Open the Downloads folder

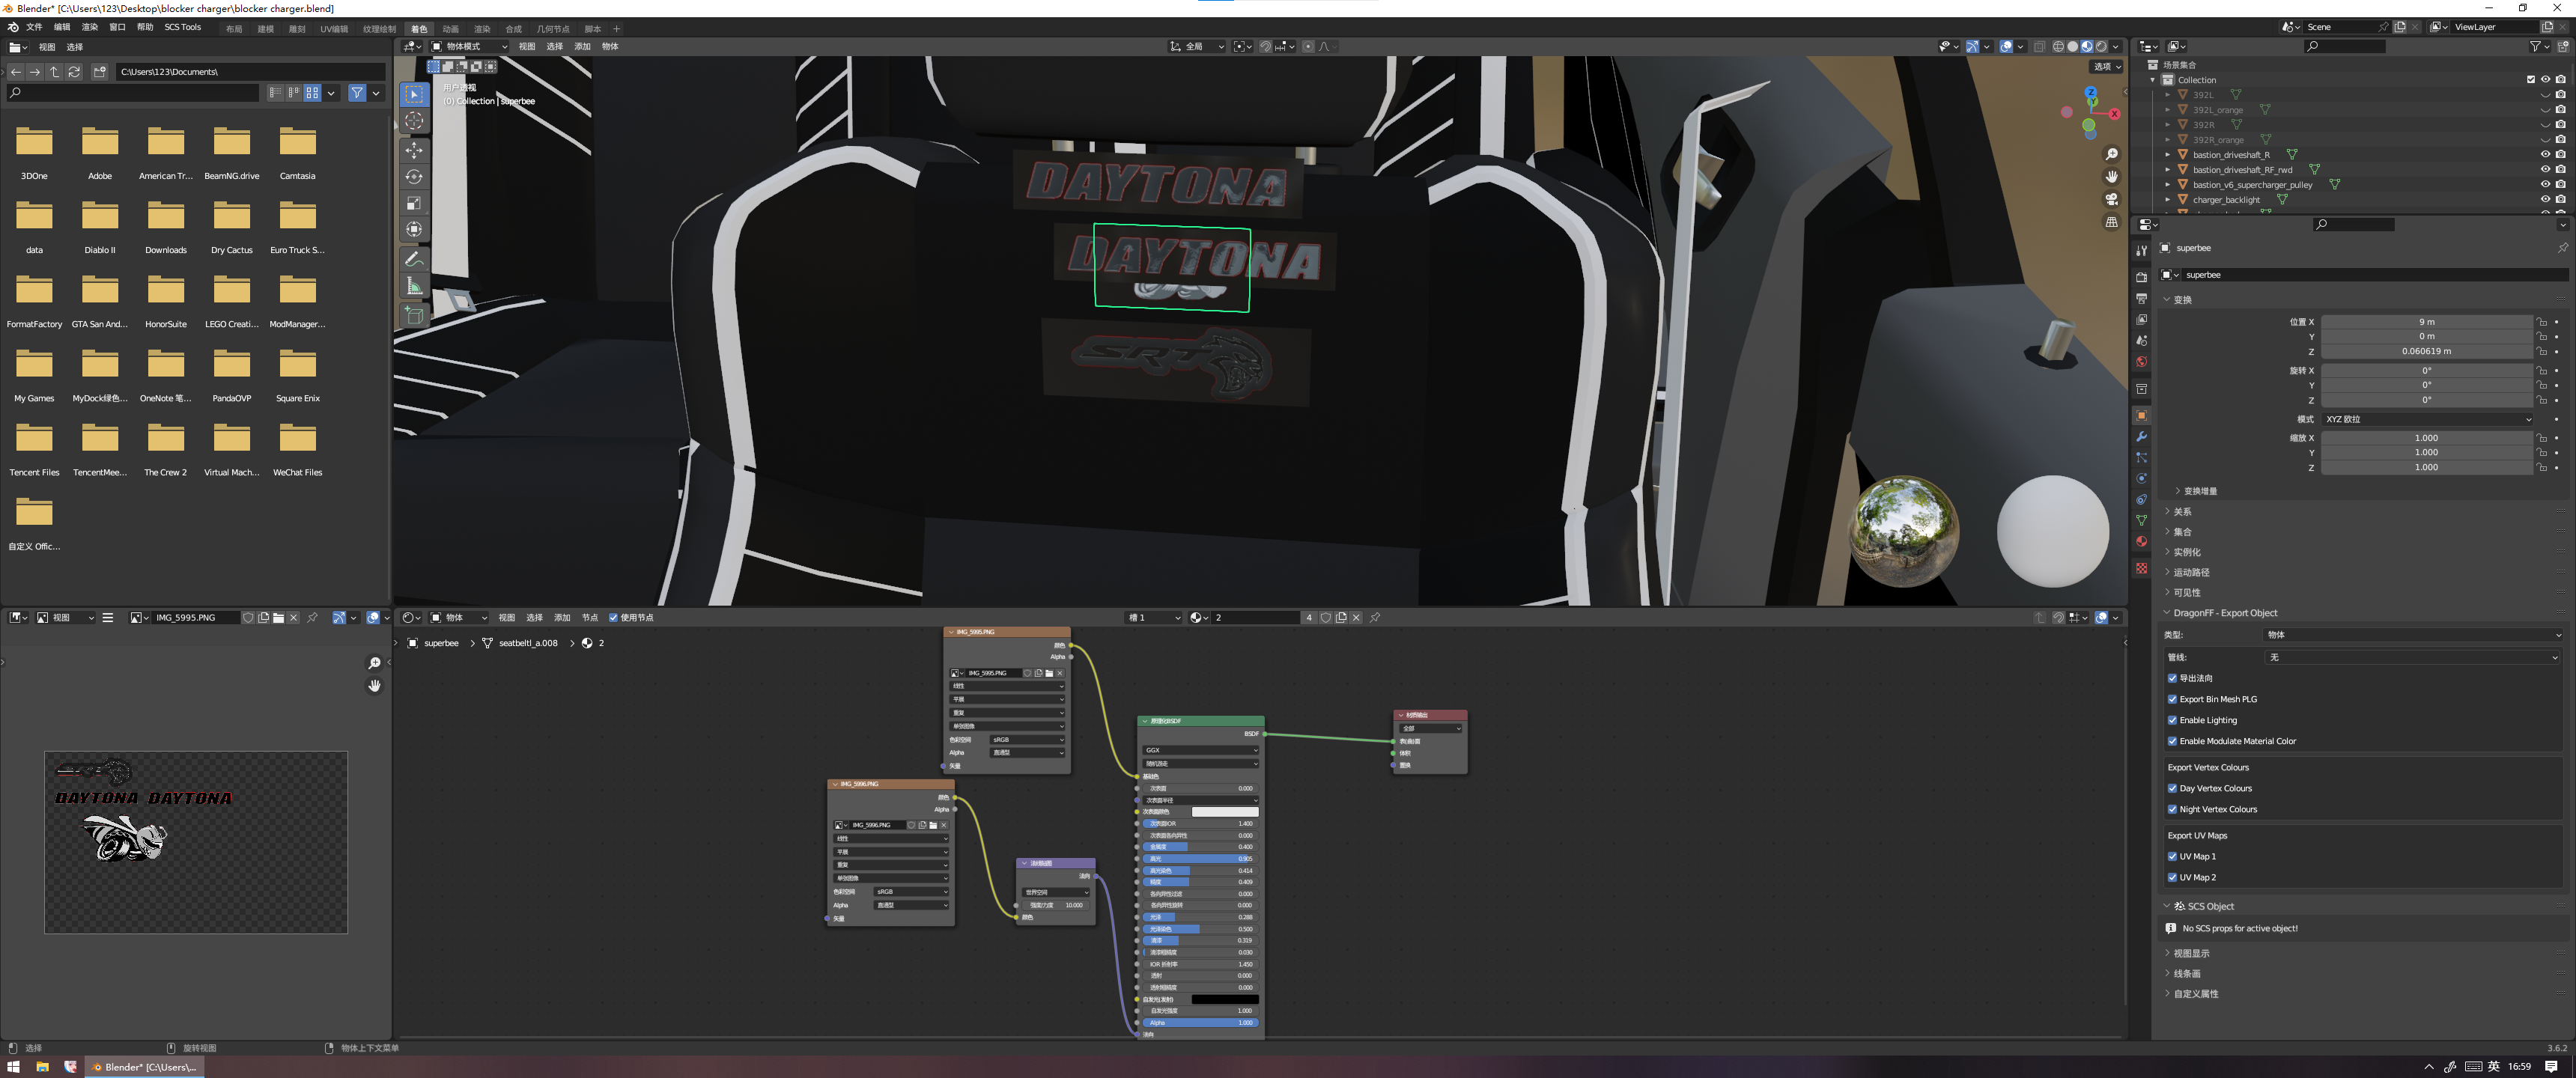pyautogui.click(x=166, y=228)
